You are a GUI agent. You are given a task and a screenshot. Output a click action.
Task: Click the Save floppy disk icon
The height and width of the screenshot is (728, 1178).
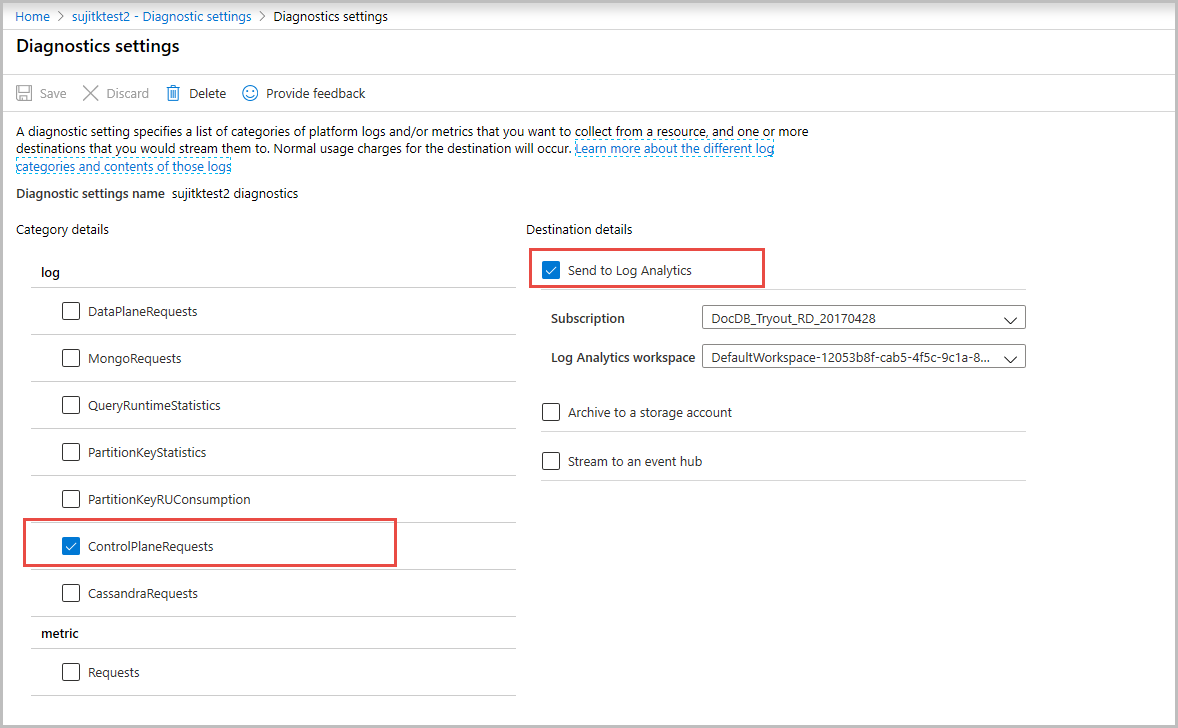click(x=25, y=93)
